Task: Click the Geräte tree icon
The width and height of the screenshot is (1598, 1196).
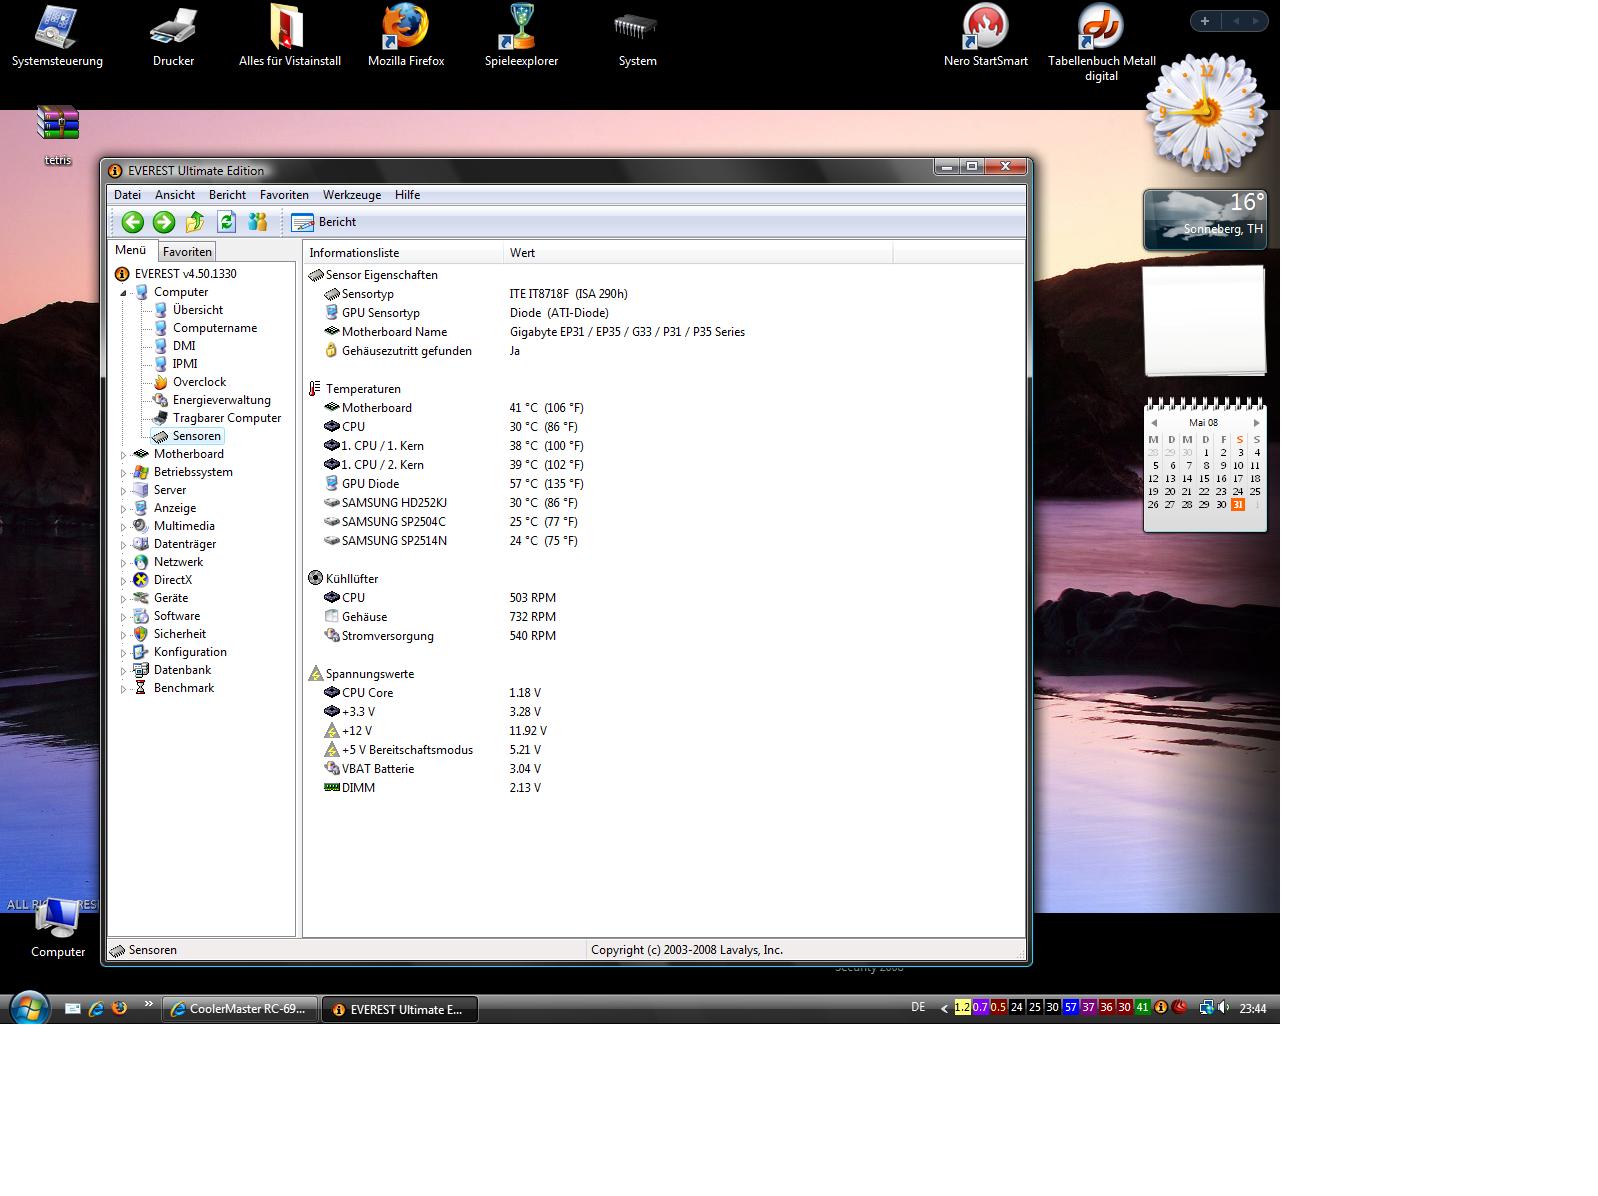Action: click(x=141, y=598)
